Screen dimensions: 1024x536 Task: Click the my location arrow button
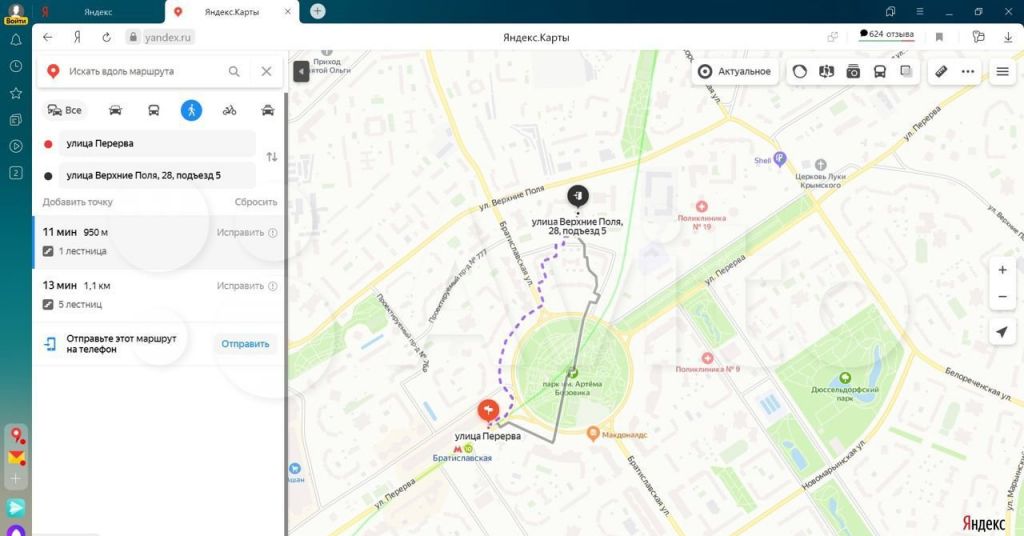click(x=1002, y=332)
